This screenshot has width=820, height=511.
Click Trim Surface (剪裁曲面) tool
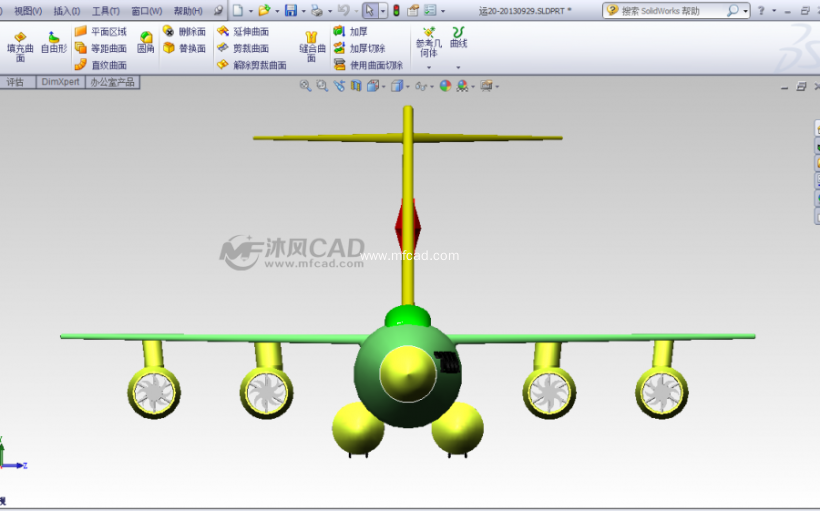click(x=243, y=48)
